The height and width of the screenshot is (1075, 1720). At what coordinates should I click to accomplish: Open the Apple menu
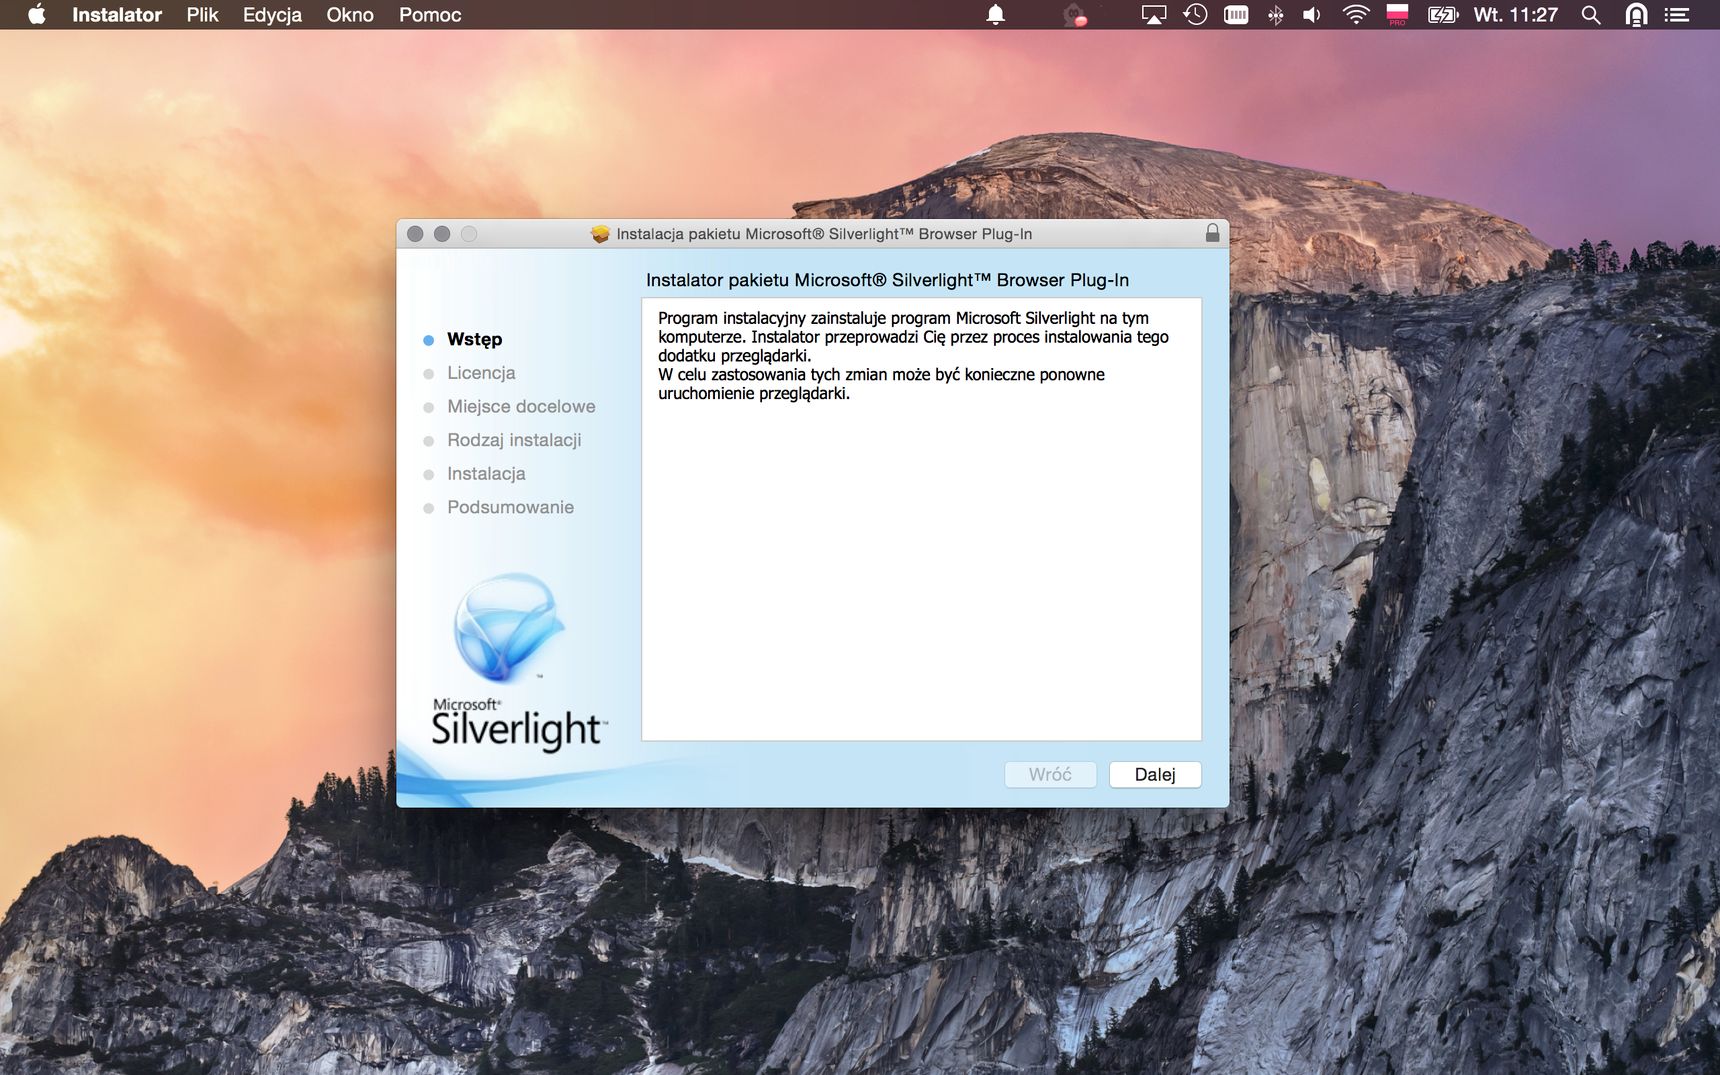[x=37, y=14]
